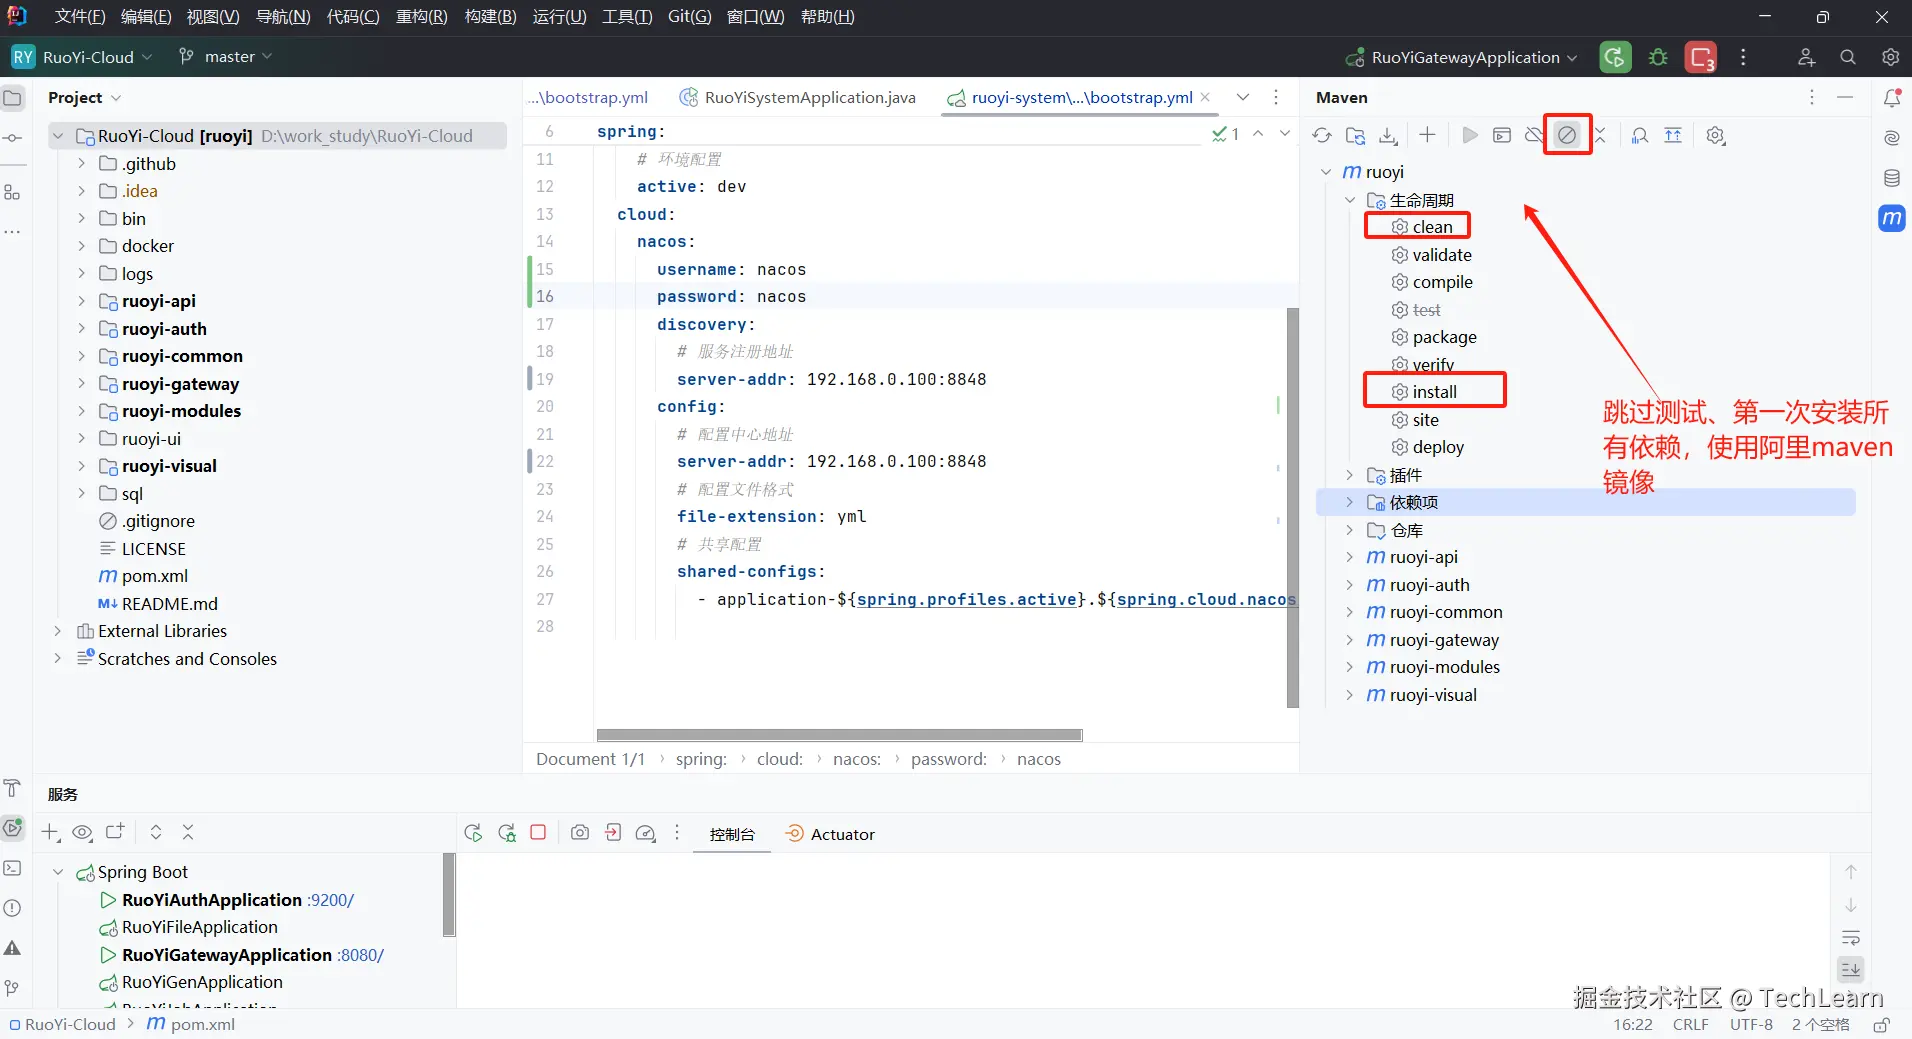Open the 构建(B) menu
Screen dimensions: 1912x1039
coord(490,17)
